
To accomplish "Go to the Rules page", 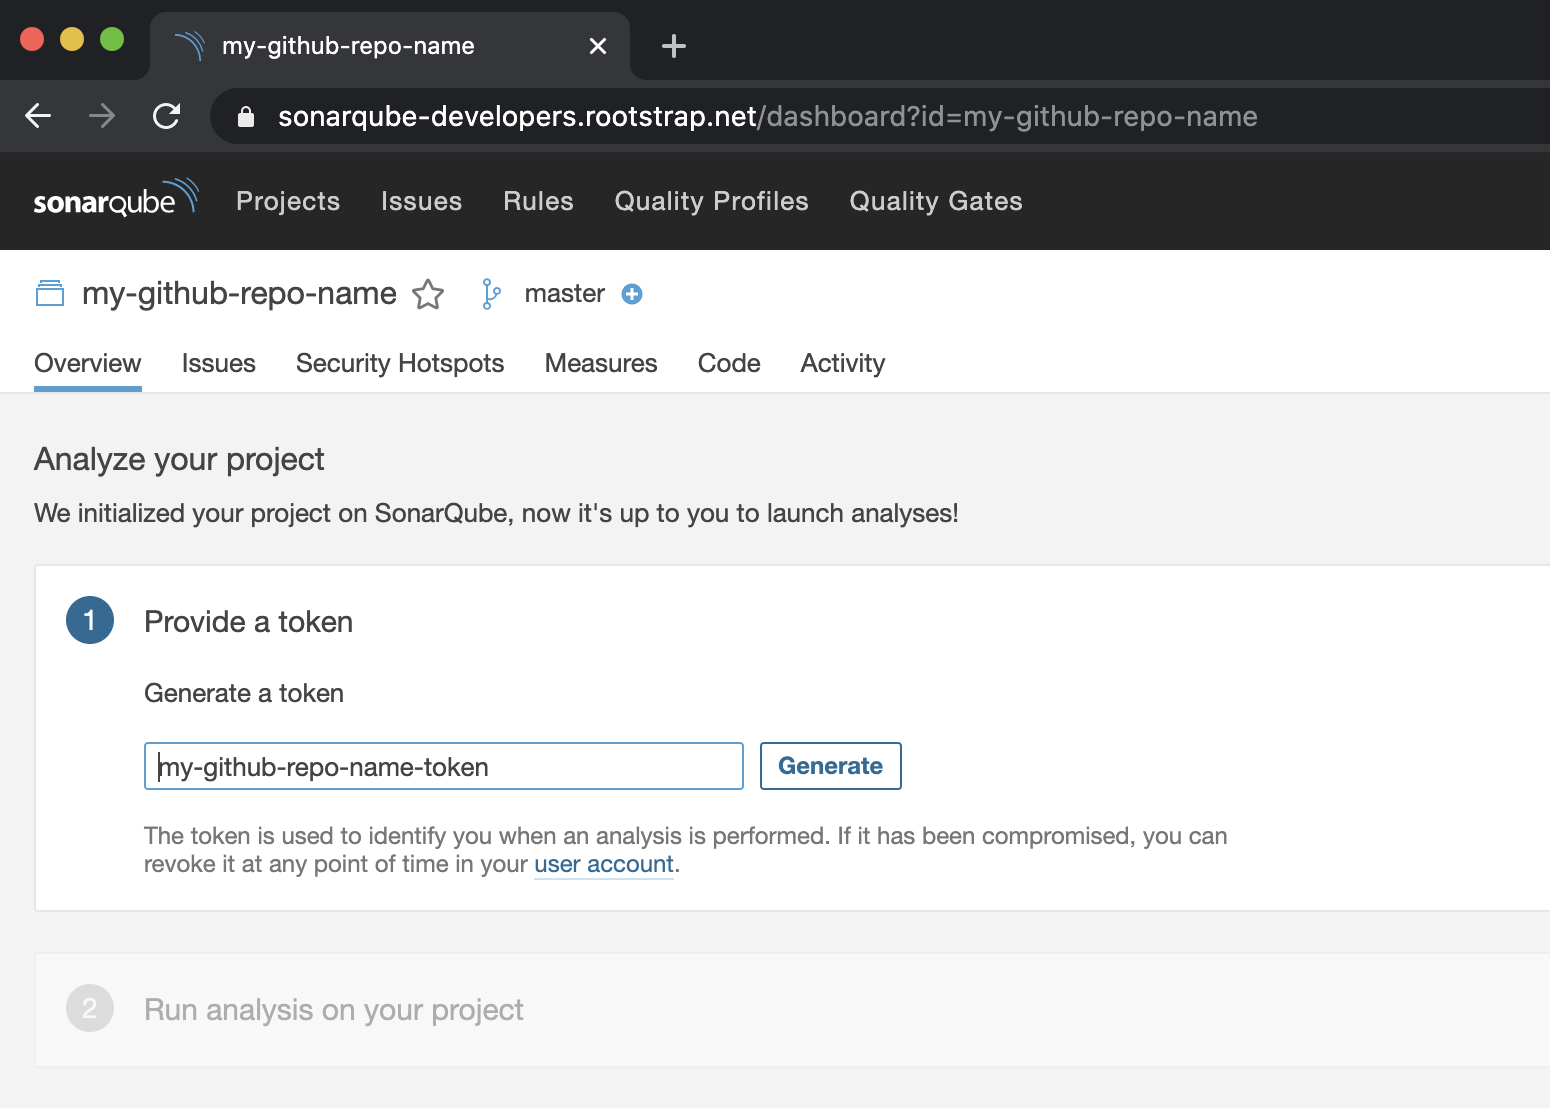I will [538, 201].
